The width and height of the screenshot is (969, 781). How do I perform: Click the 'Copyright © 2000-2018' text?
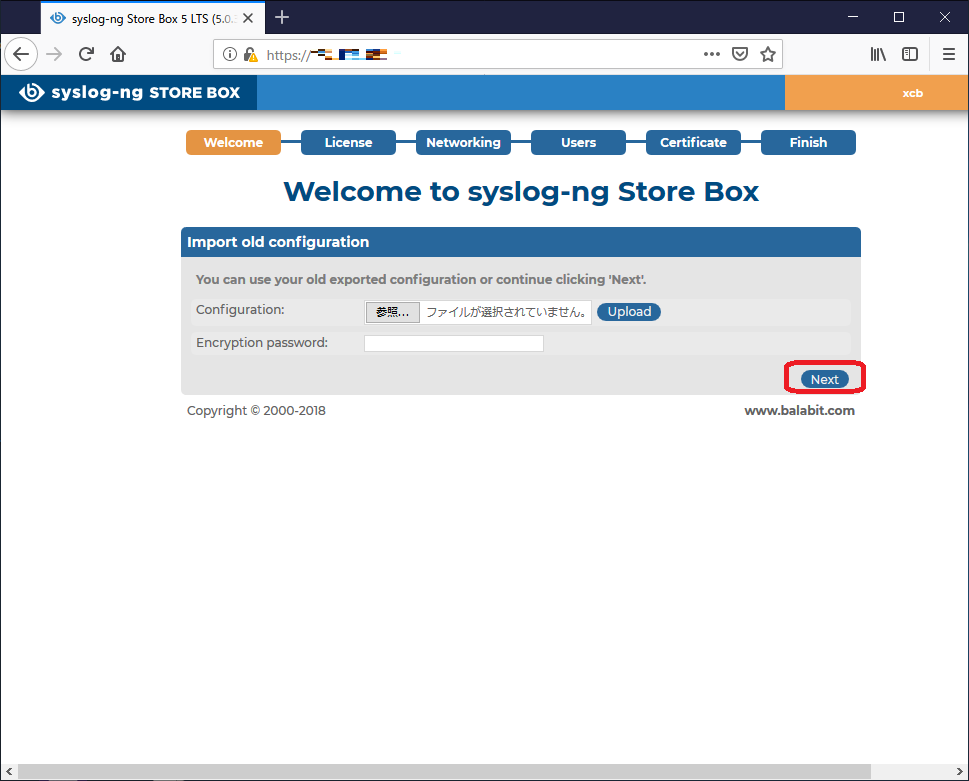point(256,411)
